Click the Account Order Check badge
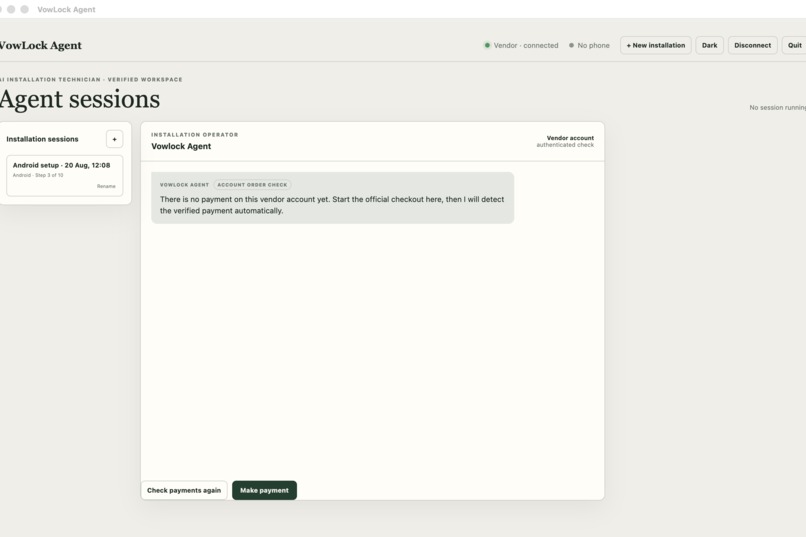 252,184
